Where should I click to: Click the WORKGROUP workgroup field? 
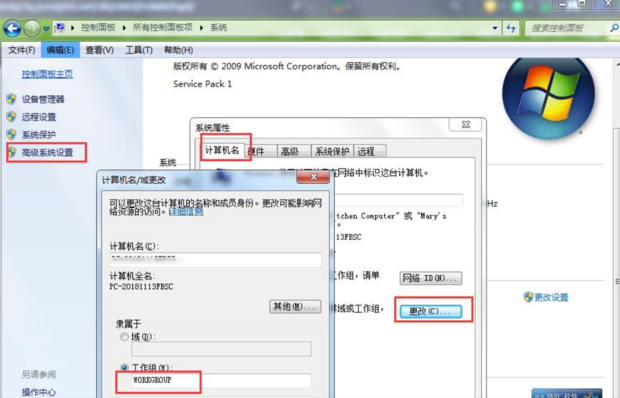[x=221, y=380]
